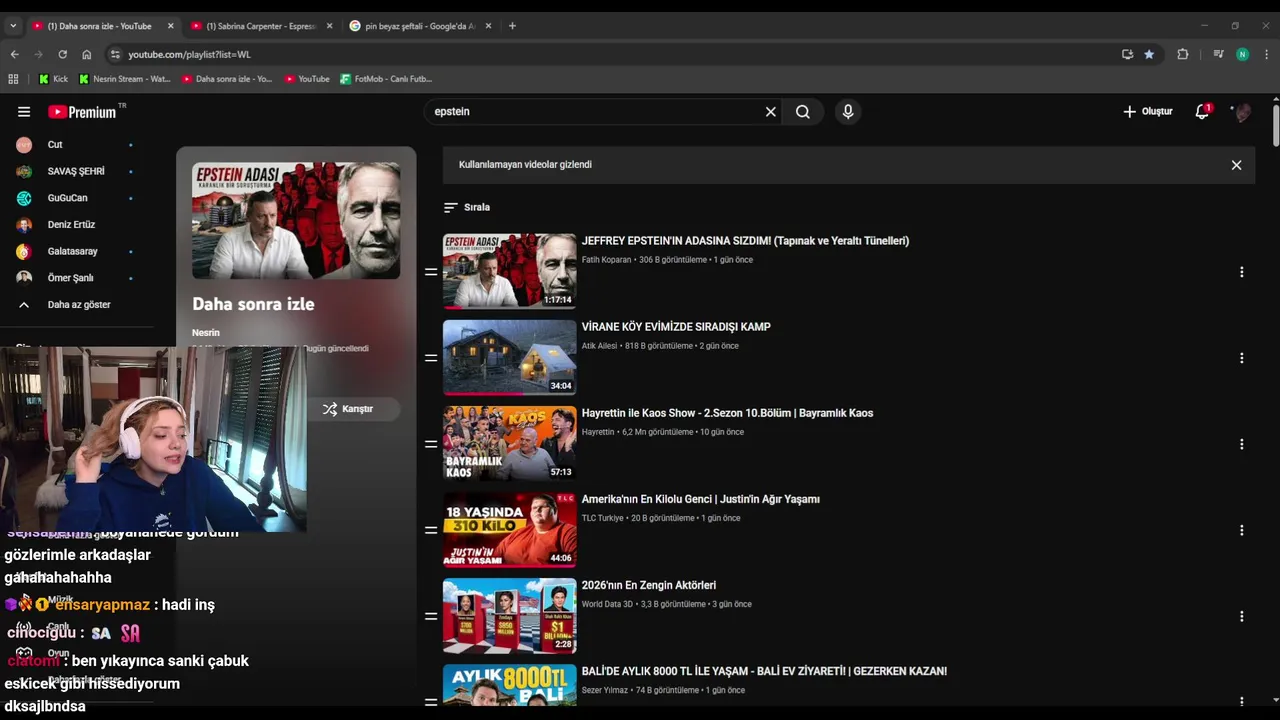Go back in browser history
Viewport: 1280px width, 720px height.
14,54
